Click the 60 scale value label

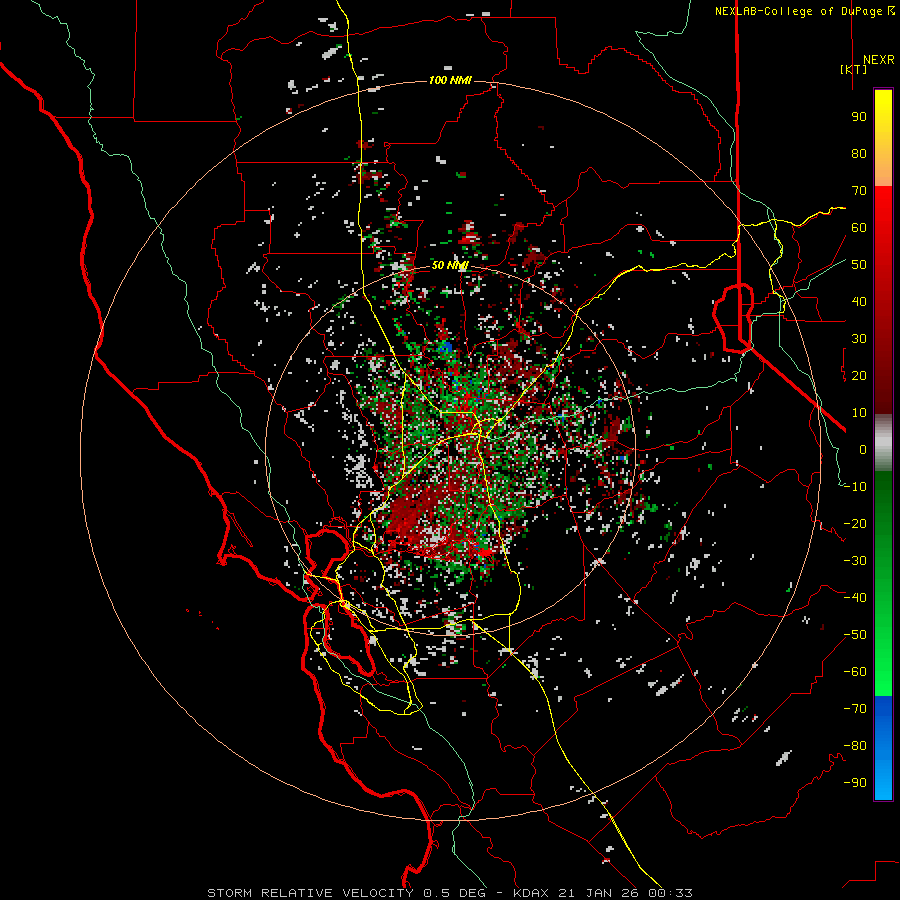[x=859, y=228]
